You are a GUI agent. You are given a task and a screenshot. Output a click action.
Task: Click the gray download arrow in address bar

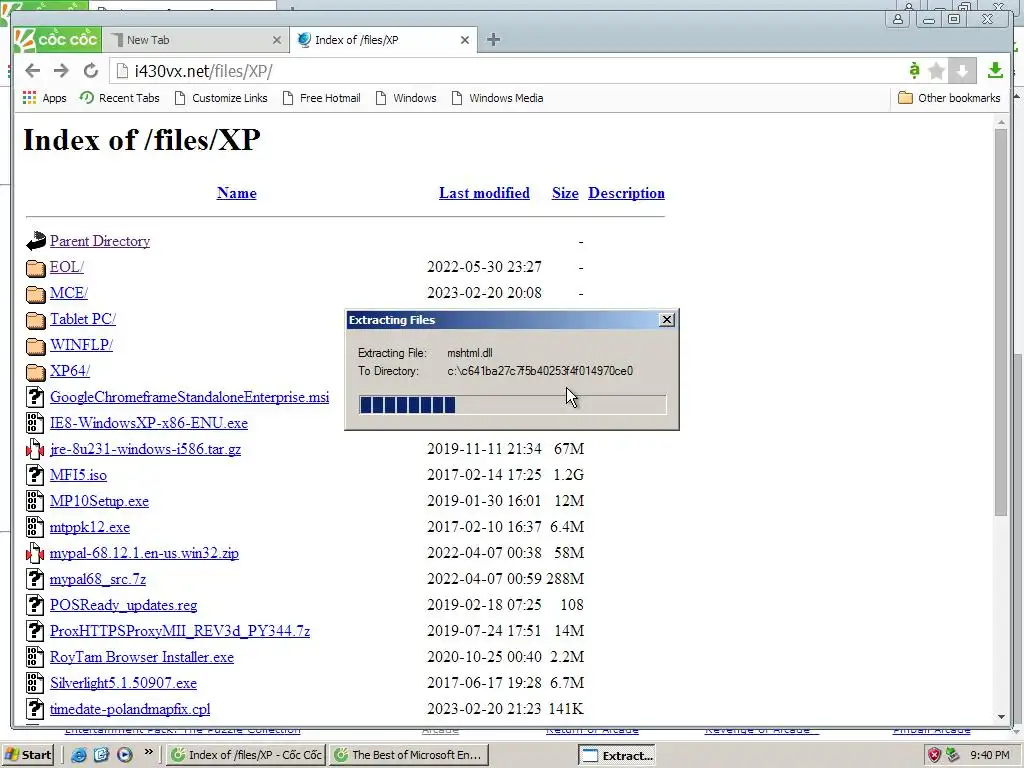962,71
